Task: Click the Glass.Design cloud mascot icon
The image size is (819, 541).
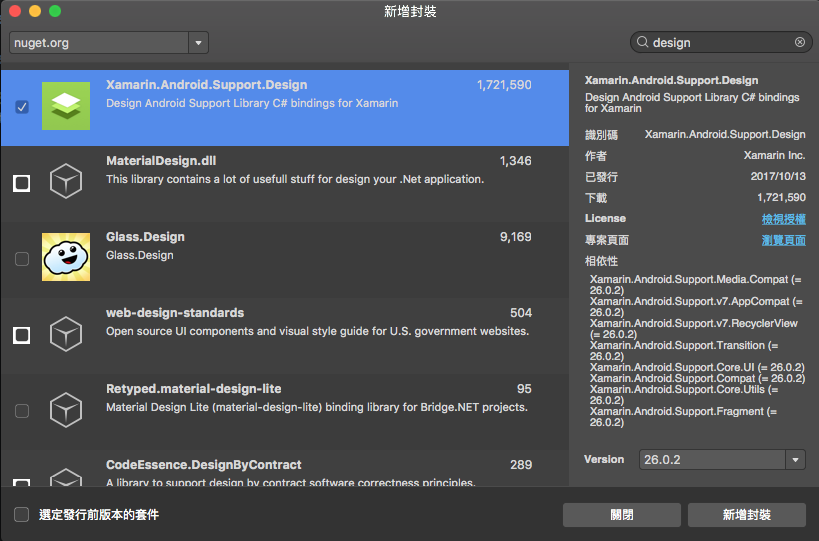Action: click(x=66, y=257)
